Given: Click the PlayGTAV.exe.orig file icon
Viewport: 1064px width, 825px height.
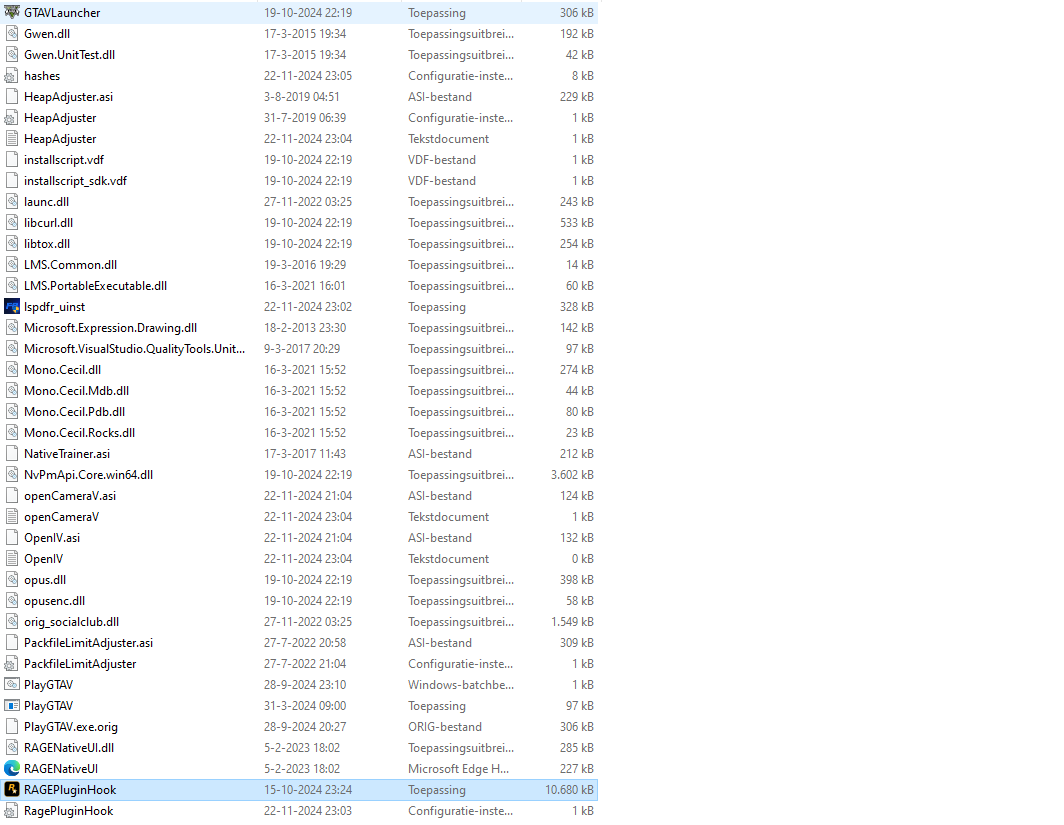Looking at the screenshot, I should (x=12, y=727).
